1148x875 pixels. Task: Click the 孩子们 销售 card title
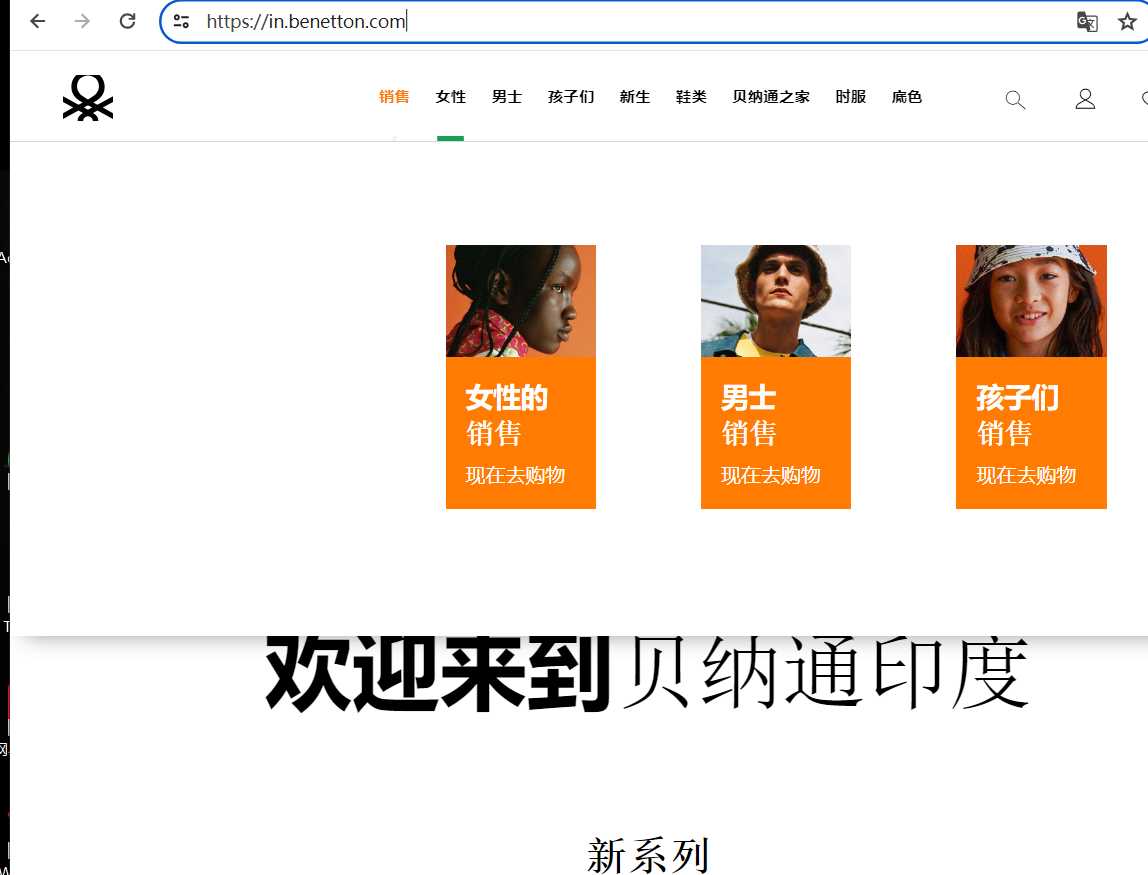point(1018,415)
